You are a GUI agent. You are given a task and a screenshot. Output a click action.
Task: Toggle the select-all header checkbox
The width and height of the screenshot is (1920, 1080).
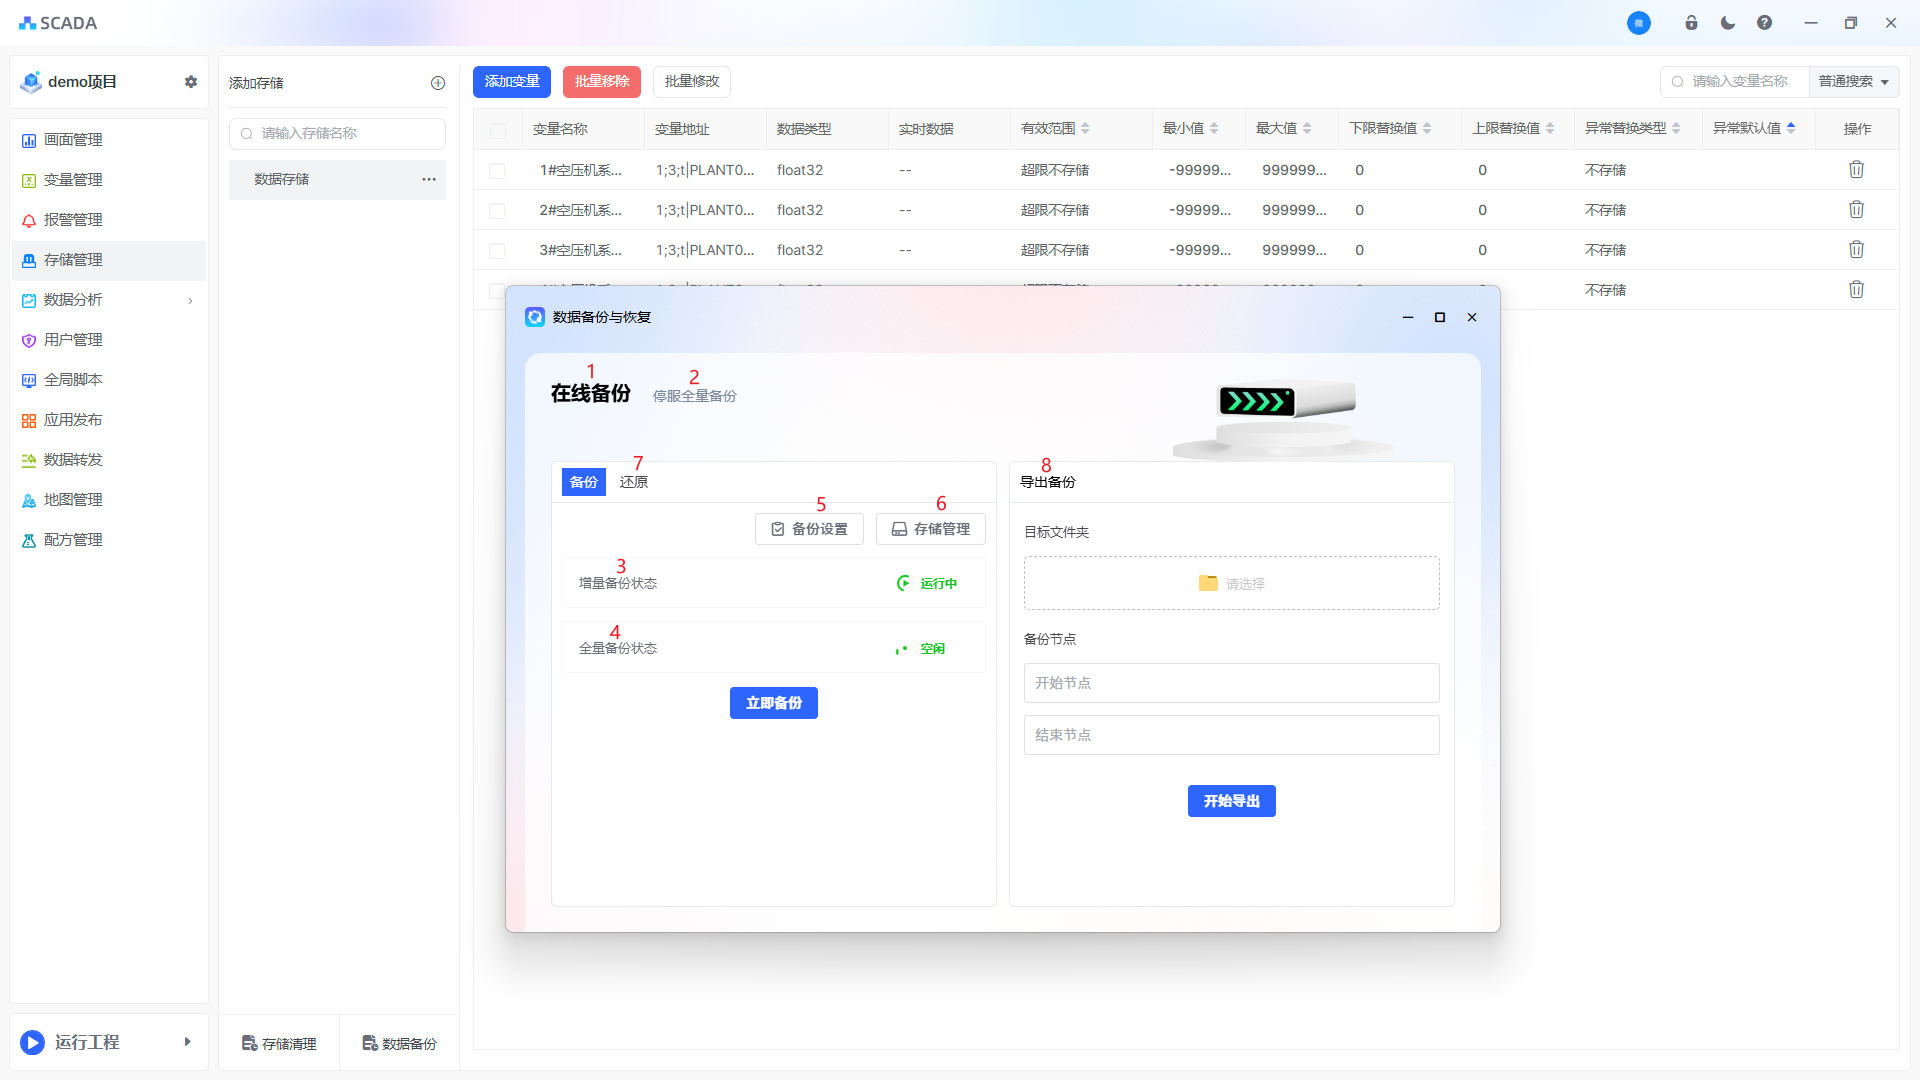tap(497, 130)
